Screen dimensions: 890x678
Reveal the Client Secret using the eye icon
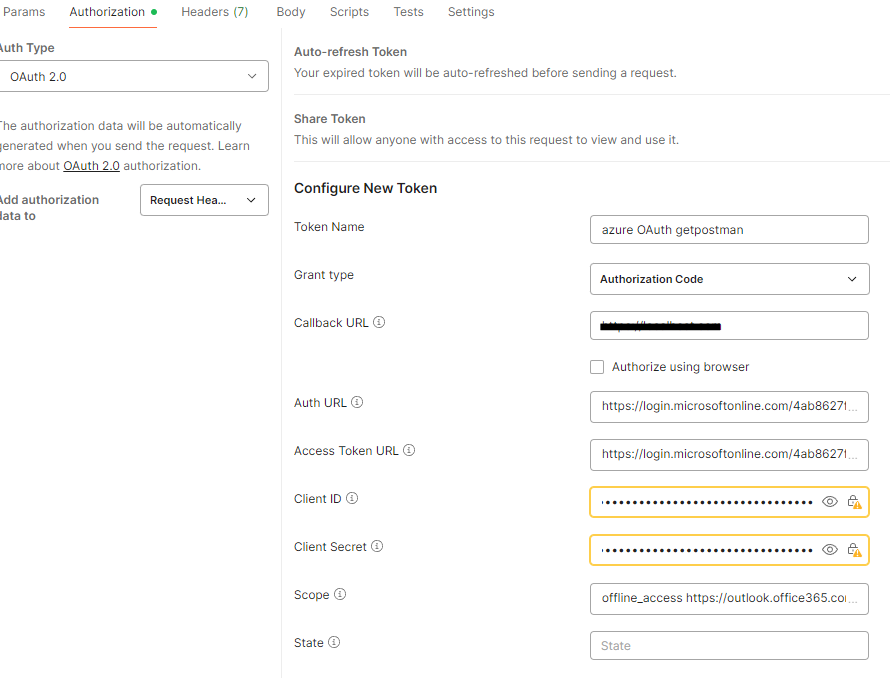tap(830, 549)
